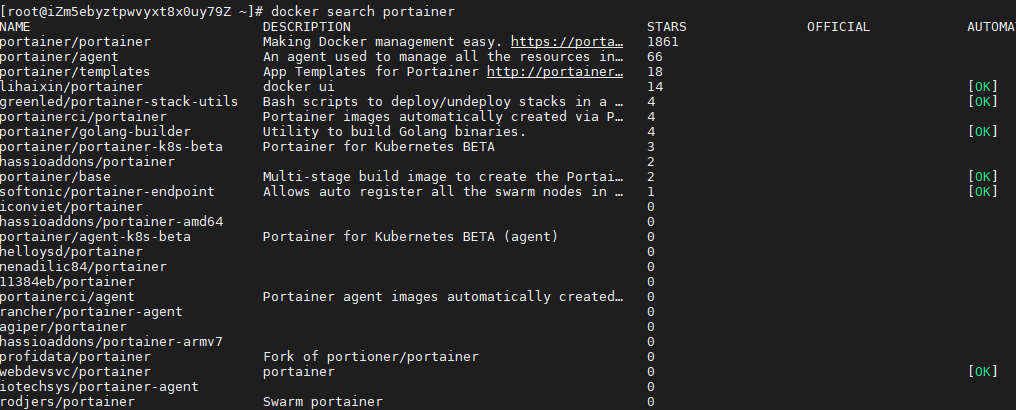Click the 14 stars value for lihaixin

click(x=654, y=87)
